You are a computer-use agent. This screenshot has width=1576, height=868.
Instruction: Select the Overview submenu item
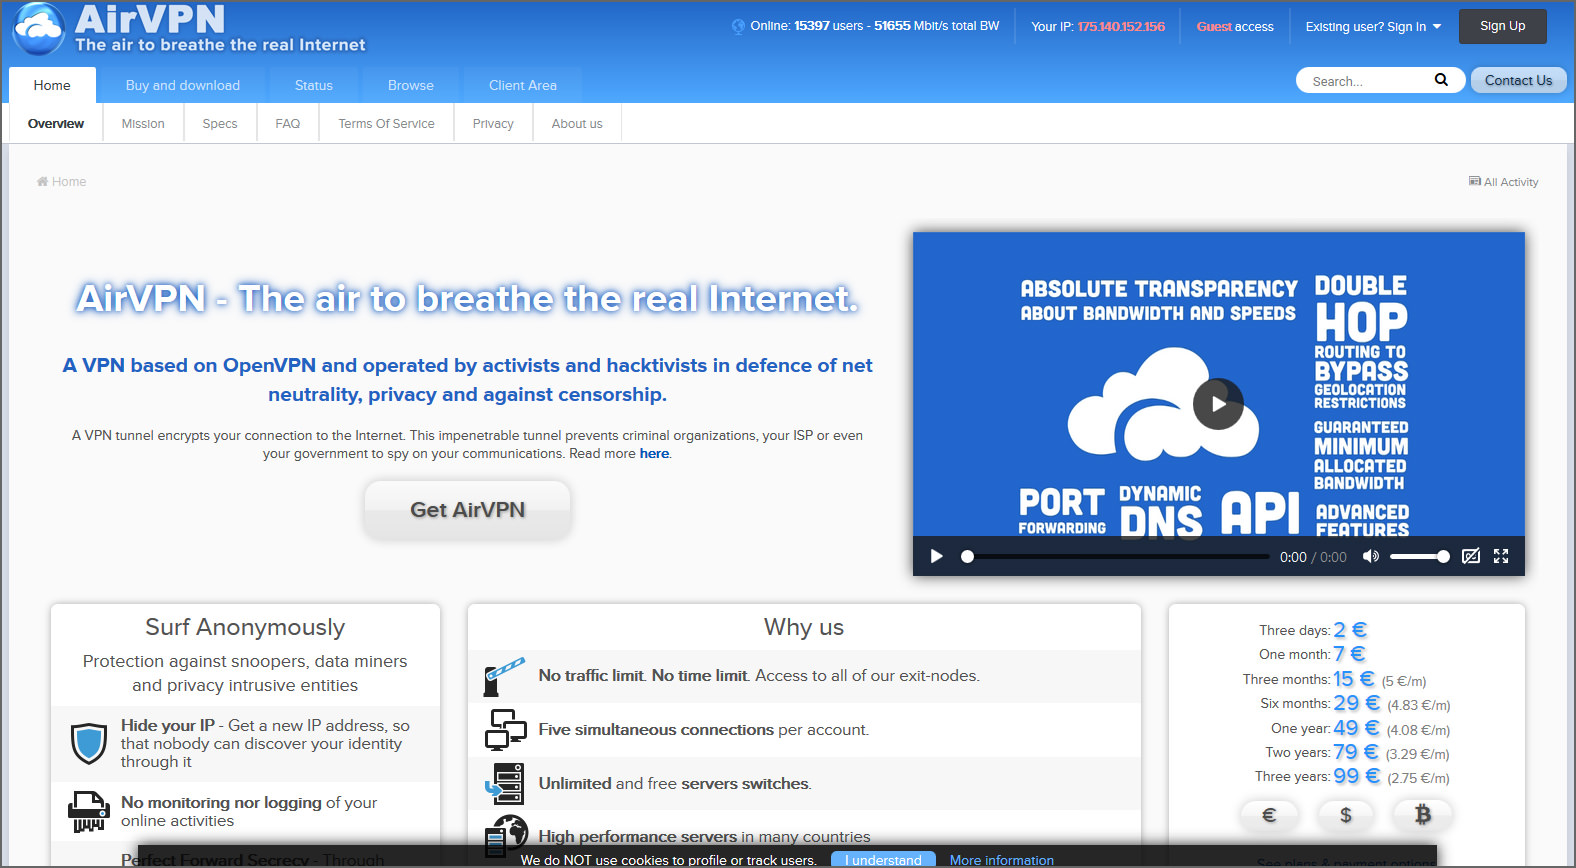56,124
